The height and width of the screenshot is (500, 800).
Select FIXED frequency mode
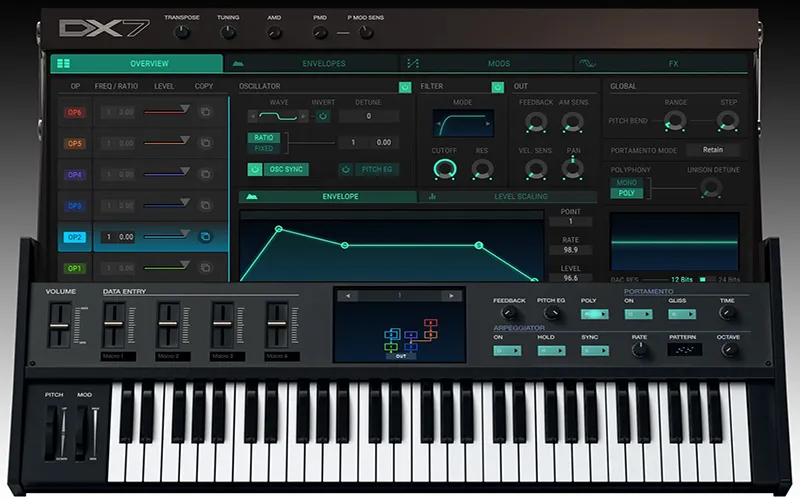263,148
